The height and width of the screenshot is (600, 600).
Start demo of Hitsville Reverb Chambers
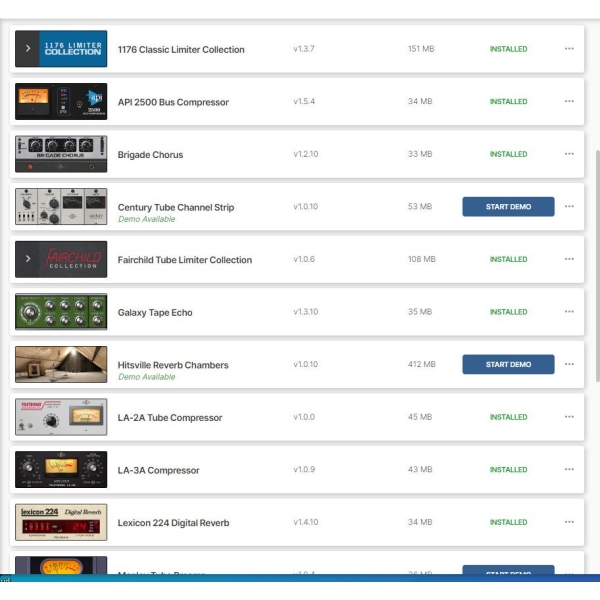pos(508,364)
